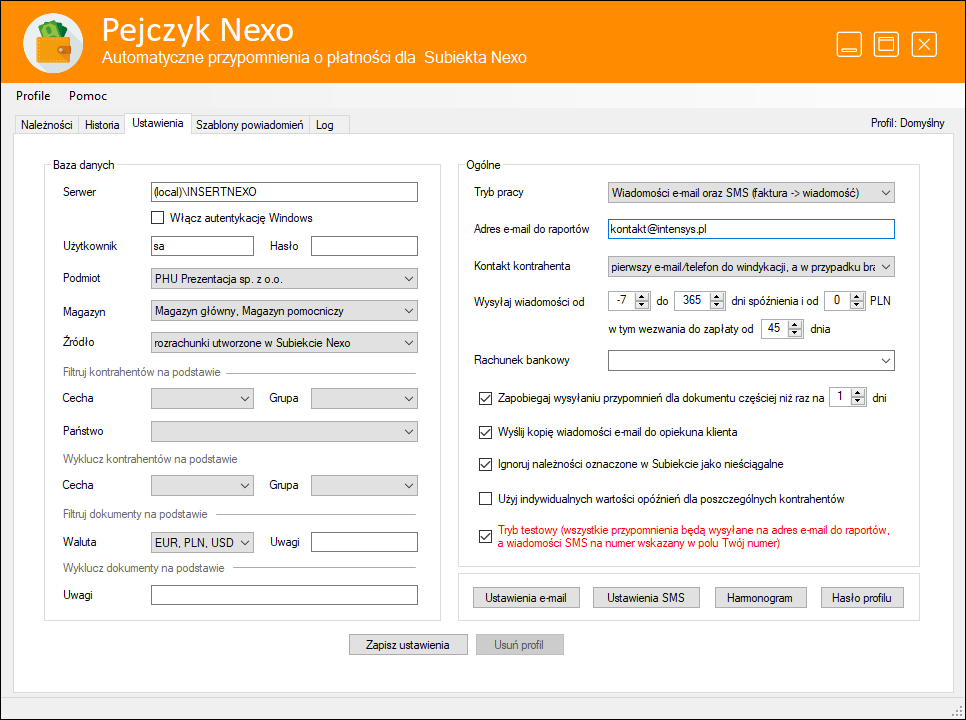
Task: Minimize the Pejczyk Nexo window
Action: point(849,44)
